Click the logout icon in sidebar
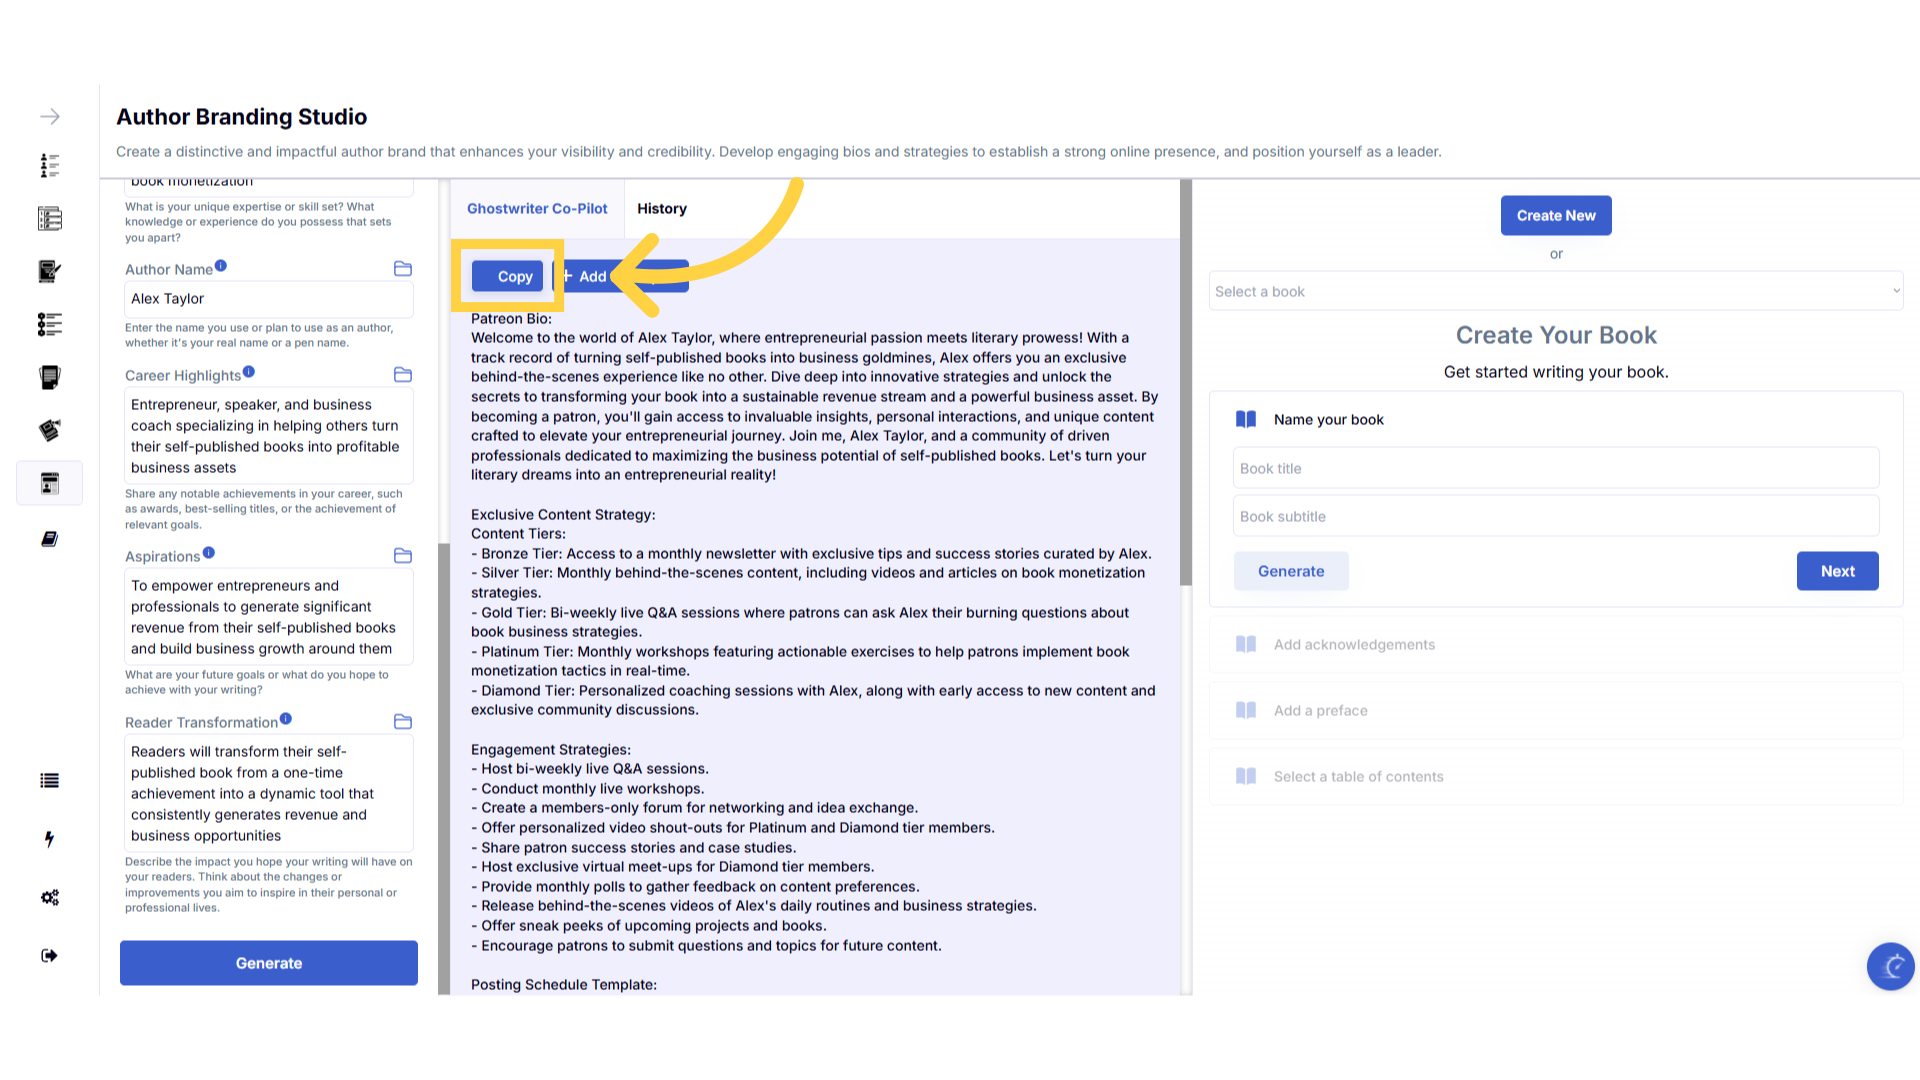Image resolution: width=1920 pixels, height=1080 pixels. (x=49, y=956)
